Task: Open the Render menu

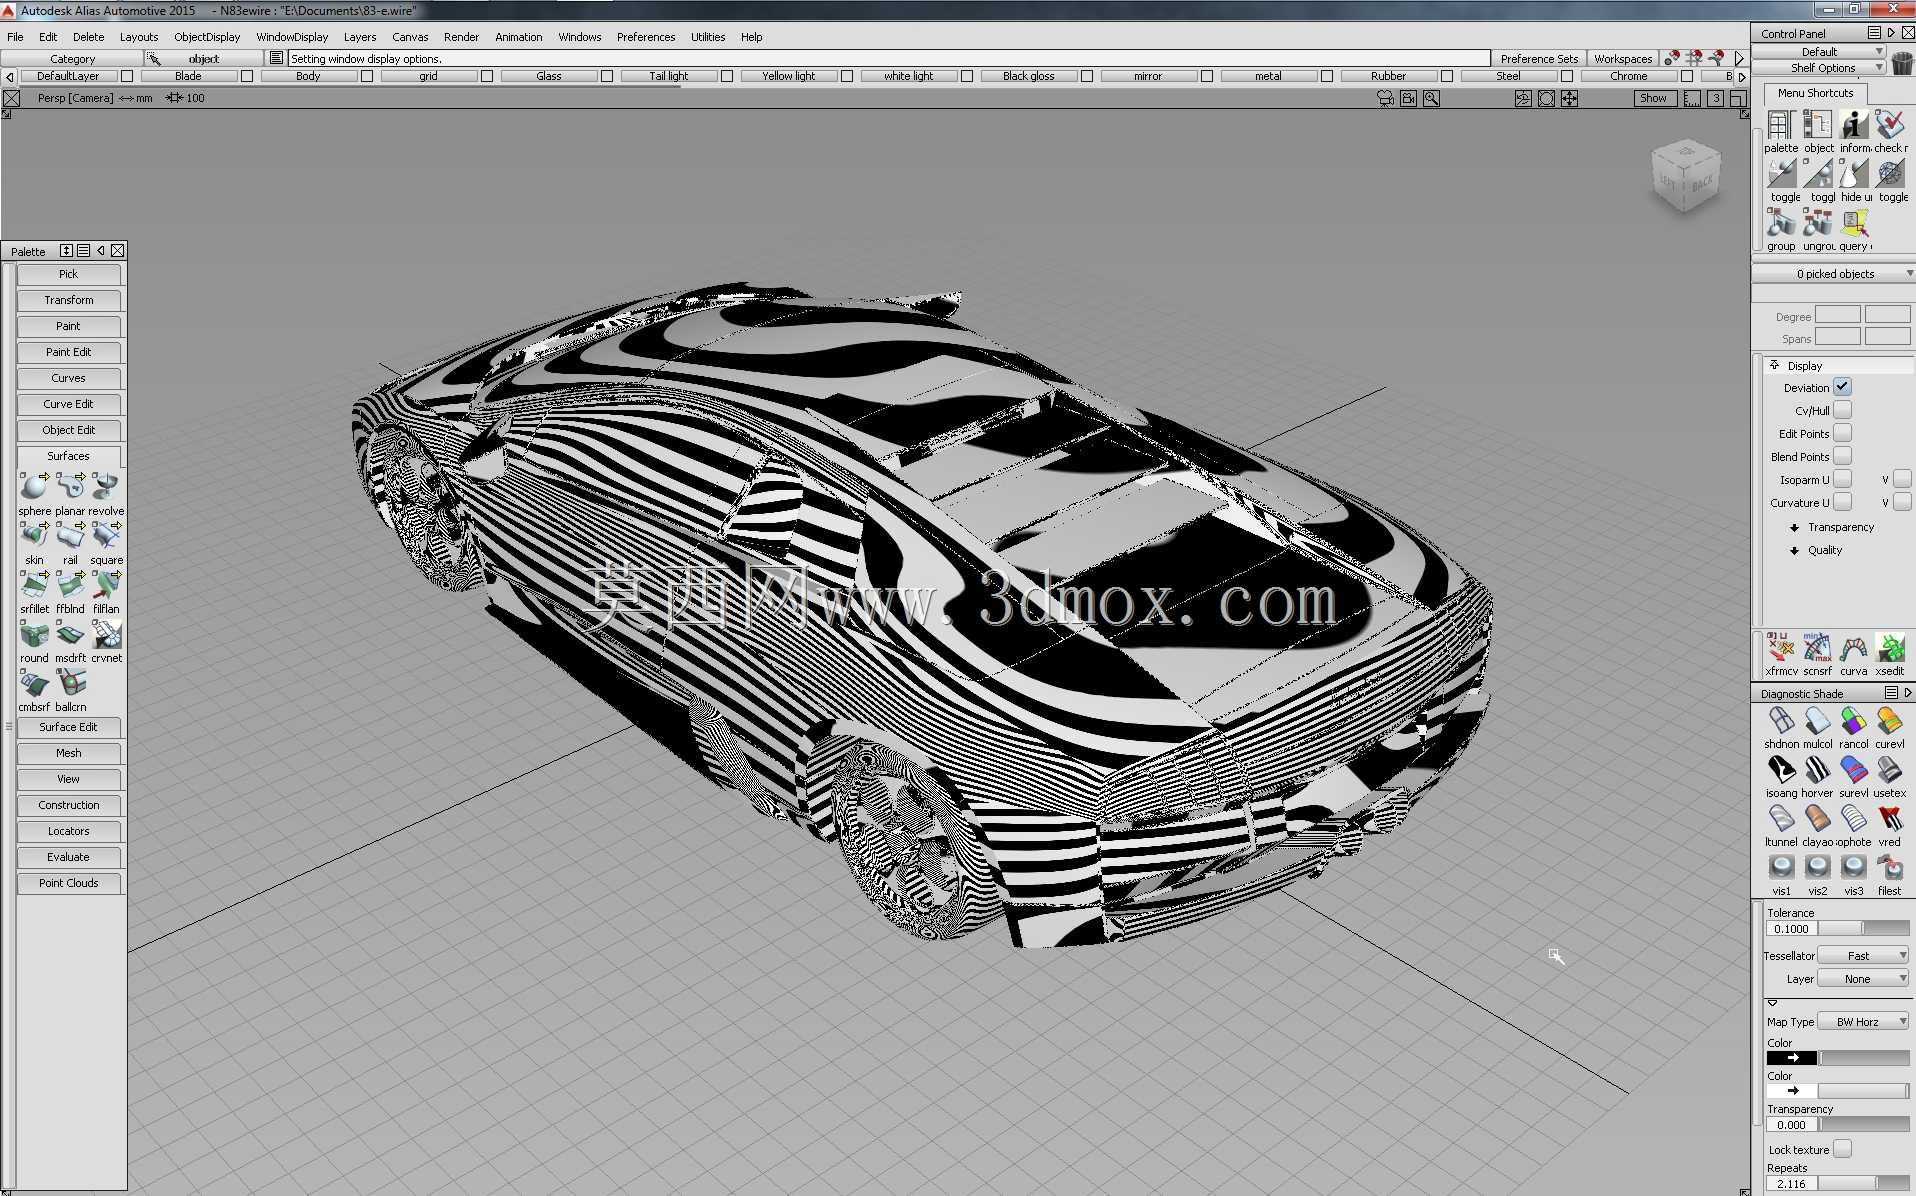Action: coord(461,37)
